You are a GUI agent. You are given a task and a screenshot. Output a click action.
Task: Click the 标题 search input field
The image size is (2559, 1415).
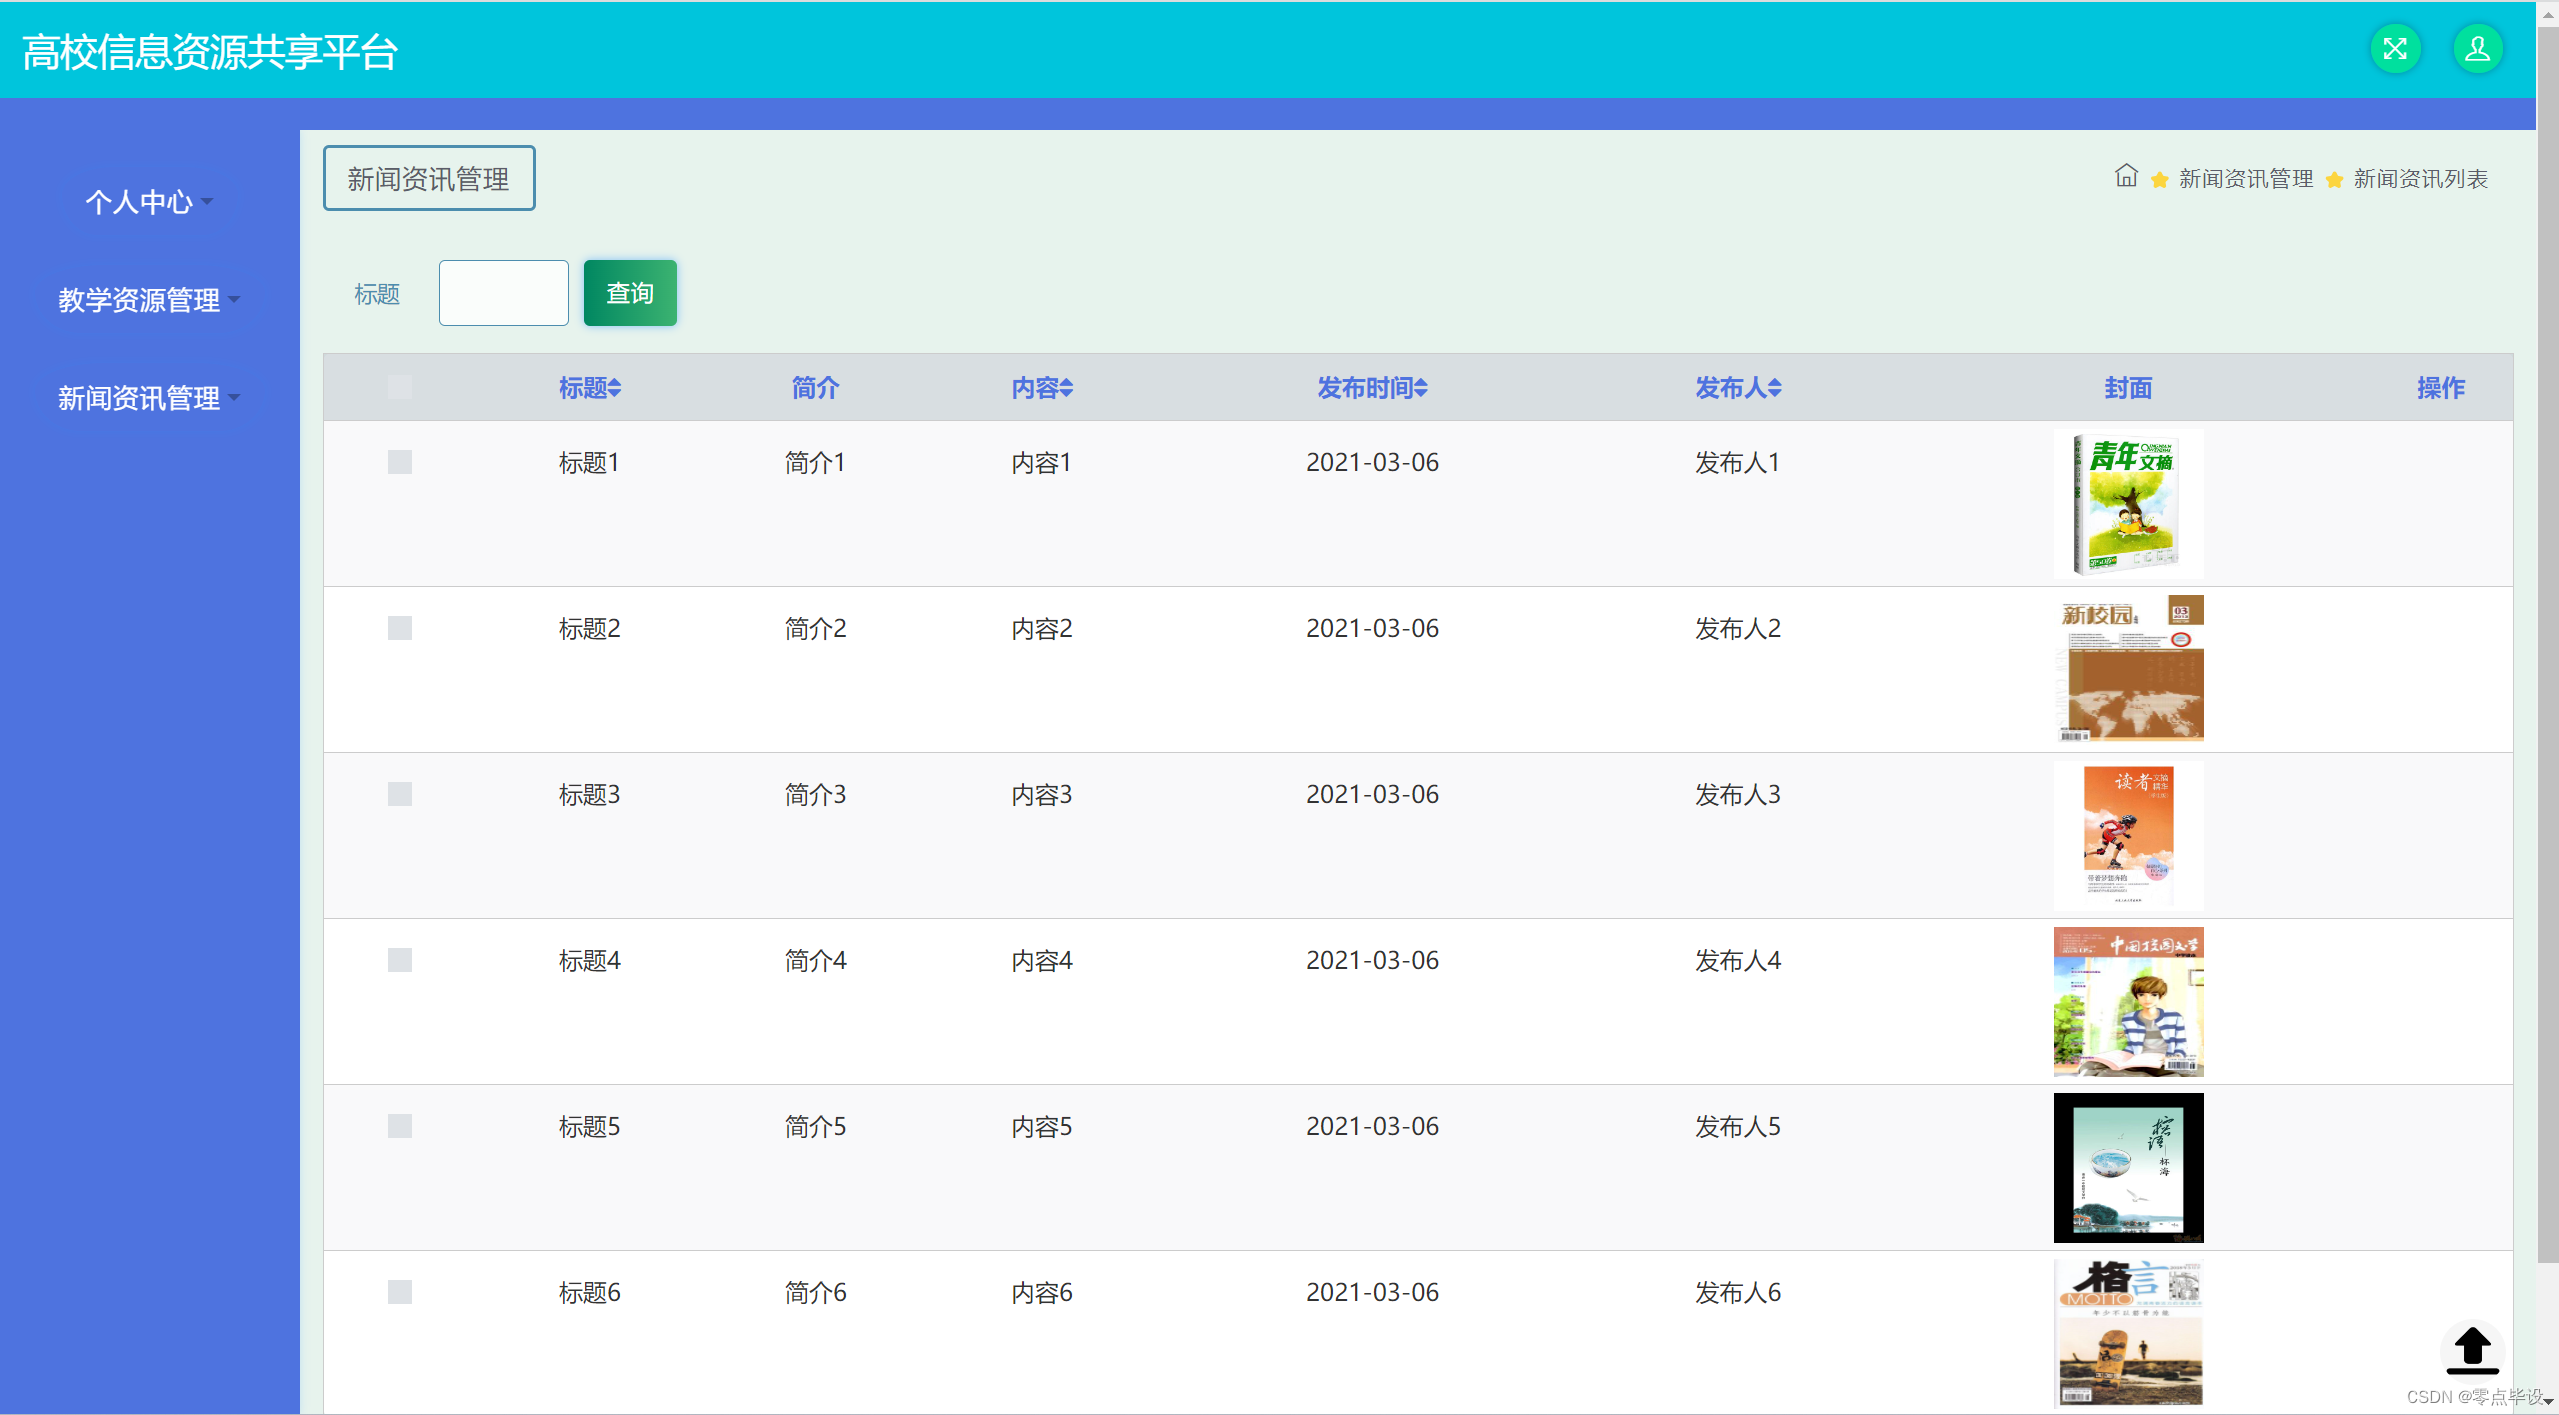click(x=504, y=293)
